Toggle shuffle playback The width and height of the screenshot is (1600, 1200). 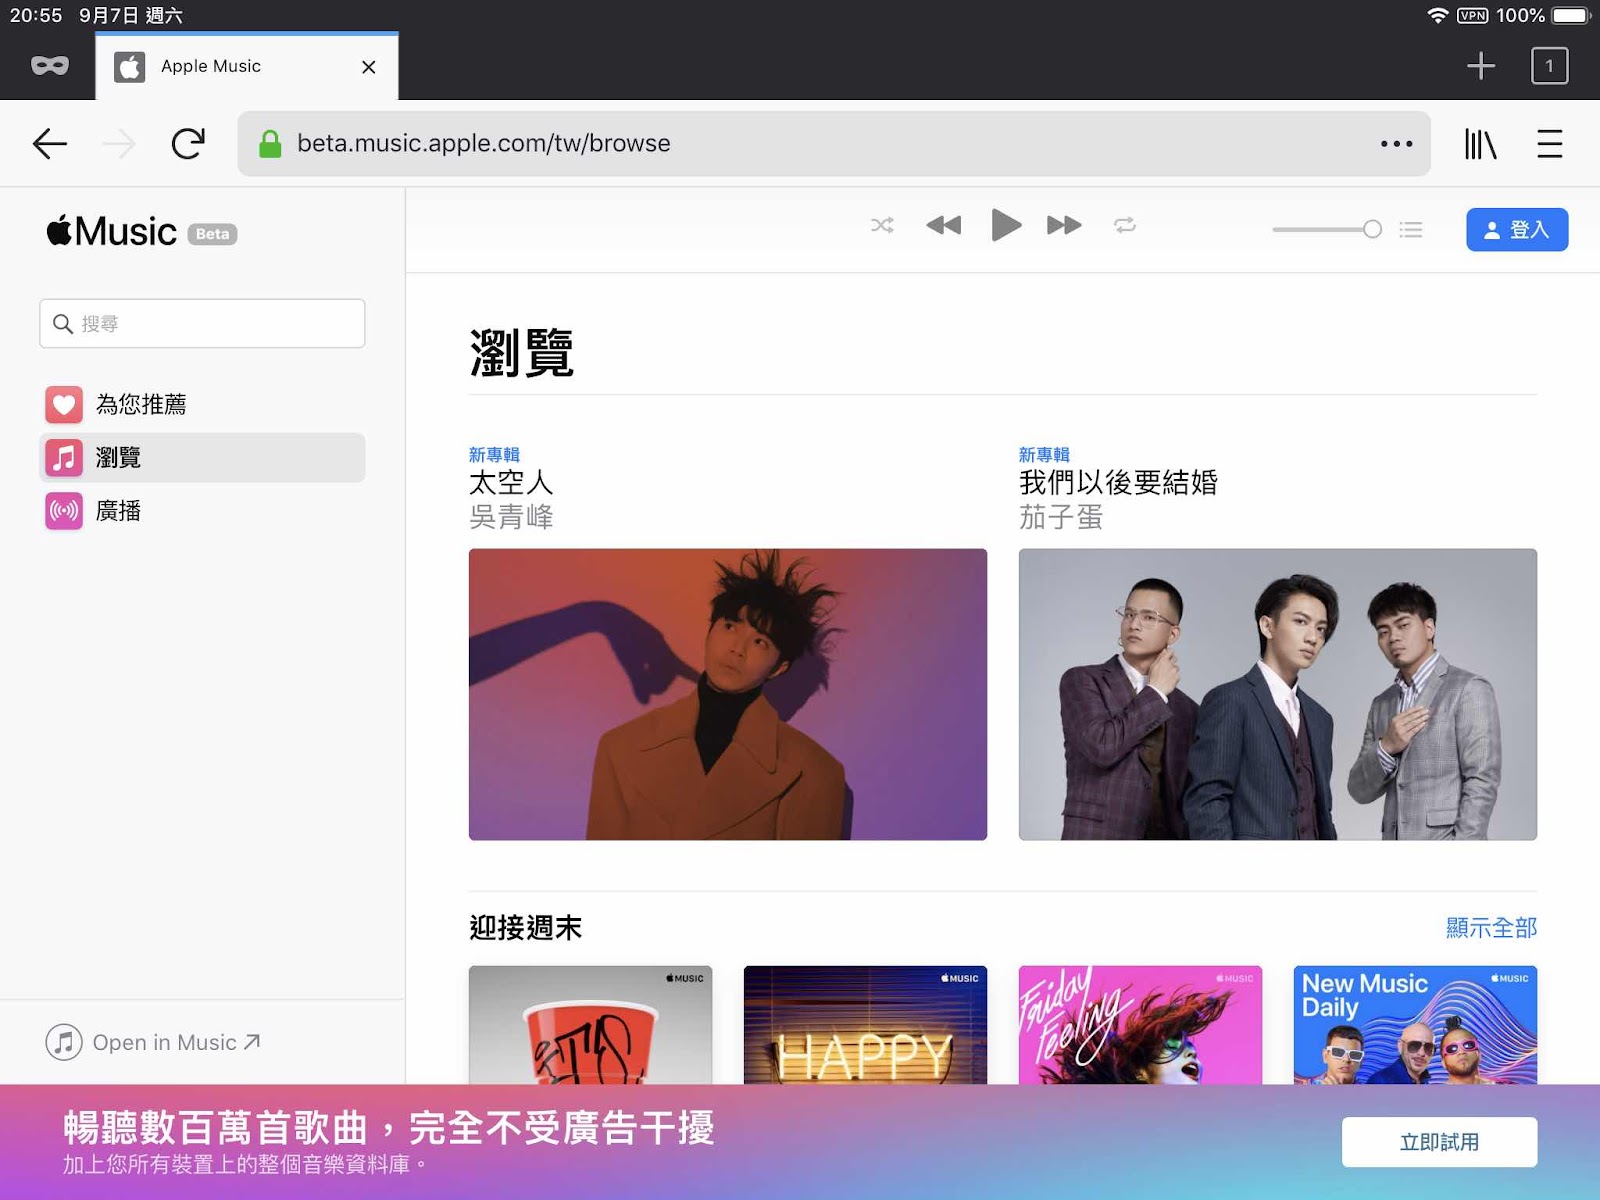pos(882,226)
